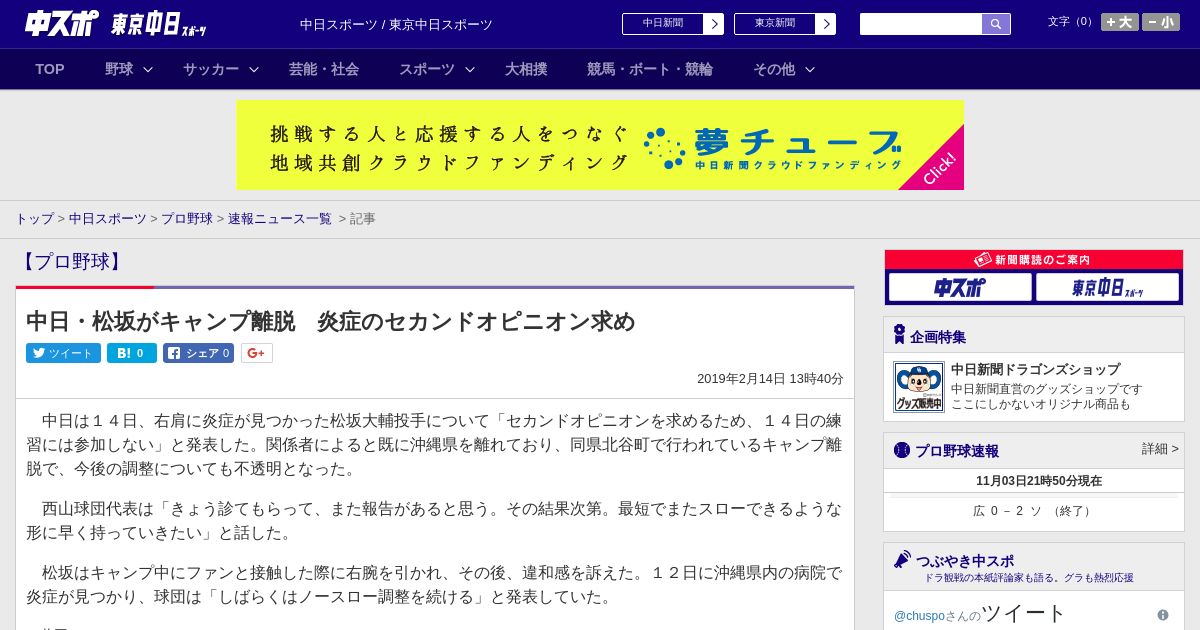This screenshot has width=1200, height=630.
Task: Click the 中スポ logo in header
Action: pyautogui.click(x=62, y=23)
